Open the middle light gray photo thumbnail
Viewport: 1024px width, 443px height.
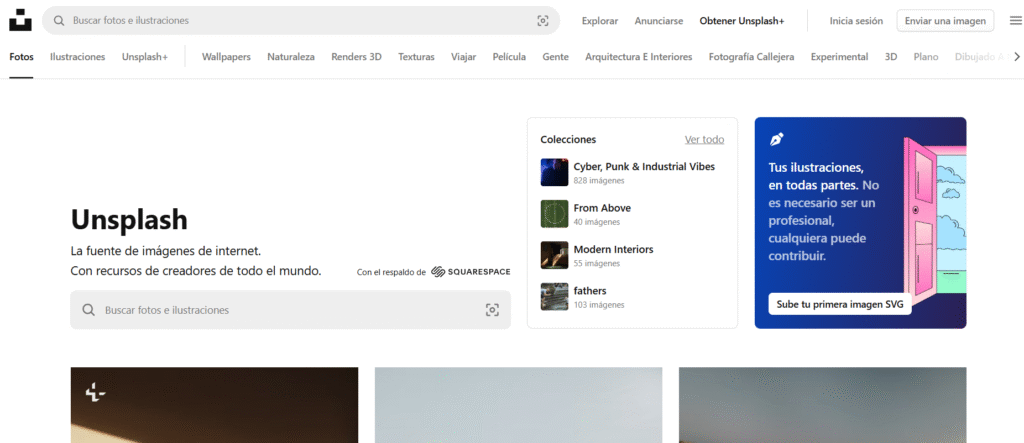519,405
